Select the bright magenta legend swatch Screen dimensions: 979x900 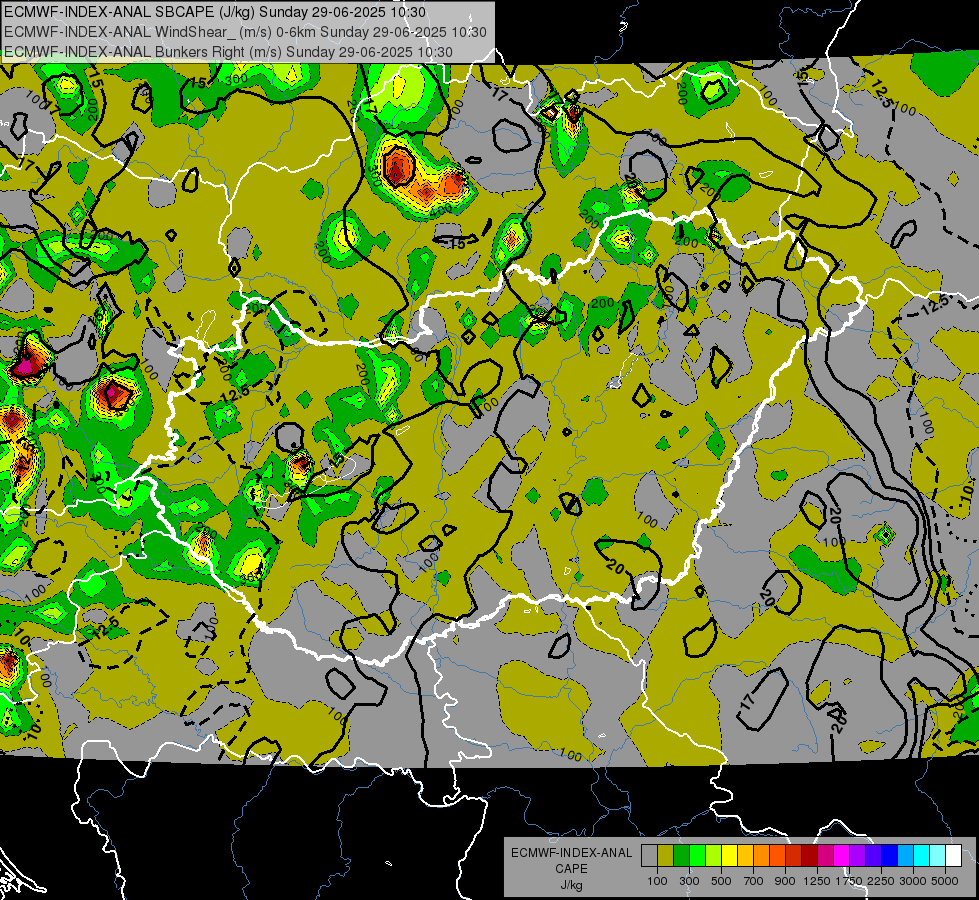click(x=842, y=856)
